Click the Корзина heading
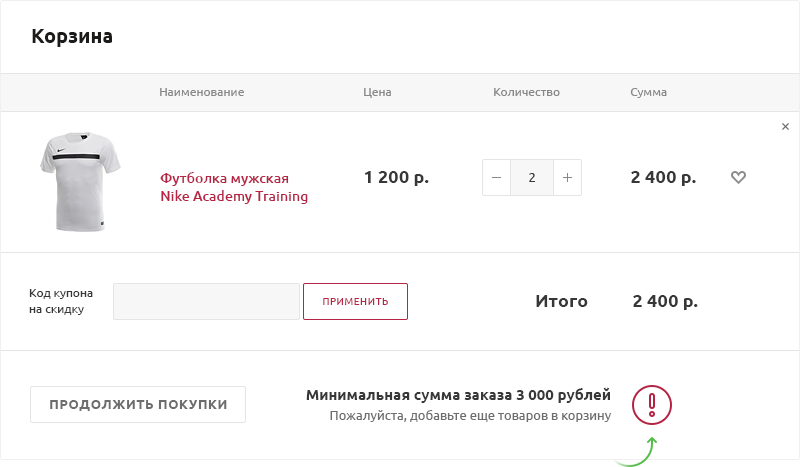The image size is (800, 467). (72, 37)
